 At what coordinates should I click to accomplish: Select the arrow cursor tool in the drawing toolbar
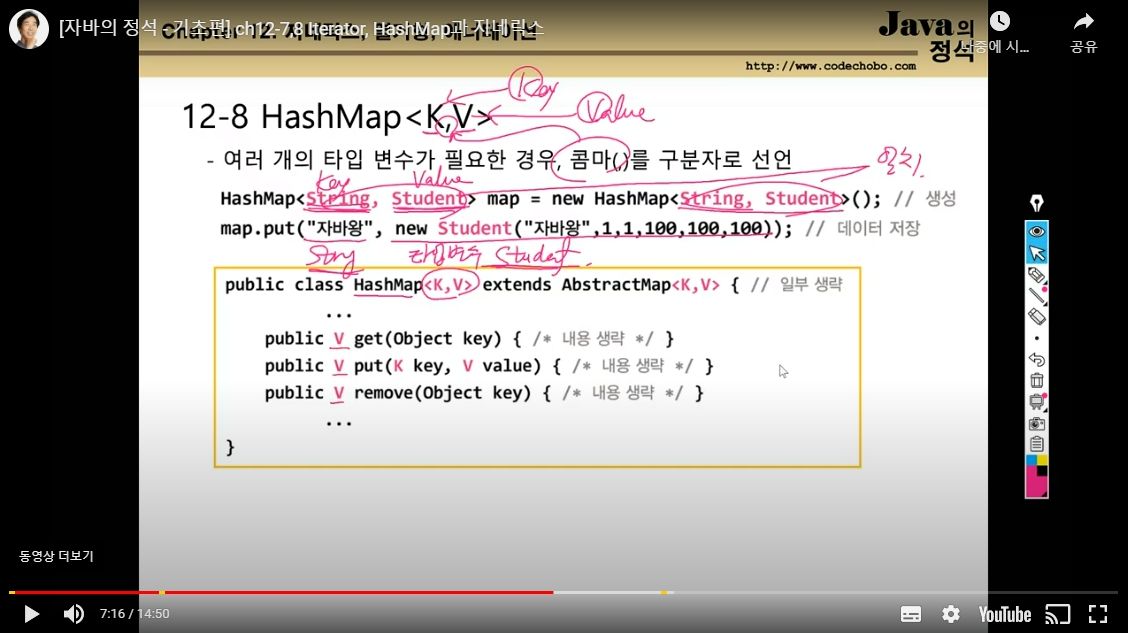click(x=1037, y=253)
